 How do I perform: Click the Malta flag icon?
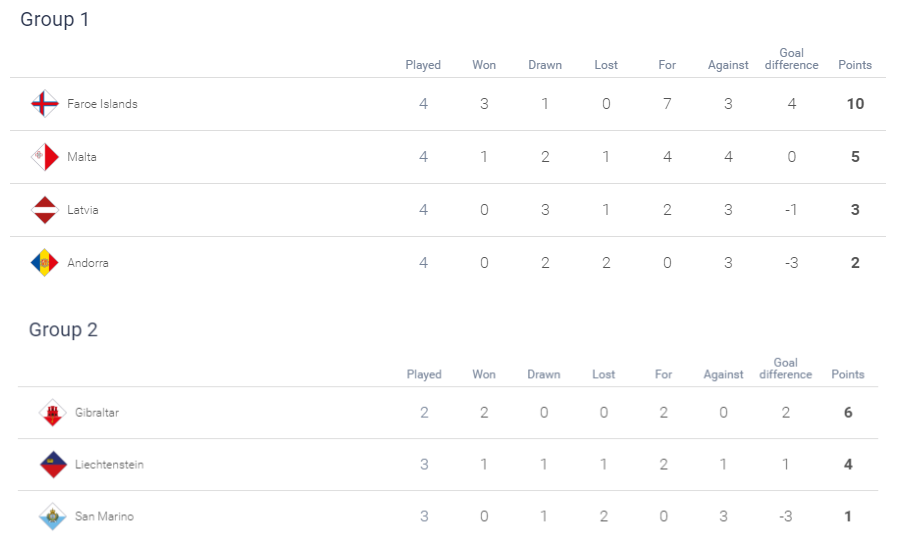click(x=44, y=156)
